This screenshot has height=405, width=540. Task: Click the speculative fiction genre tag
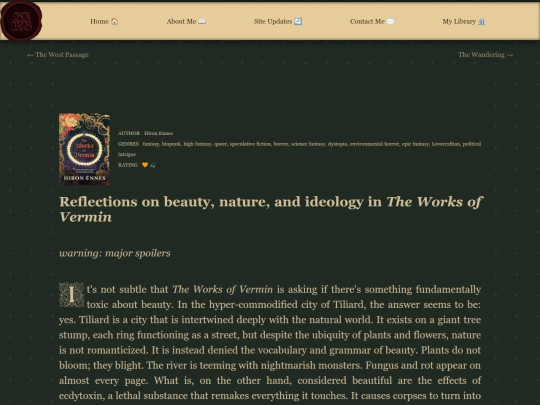pos(250,144)
